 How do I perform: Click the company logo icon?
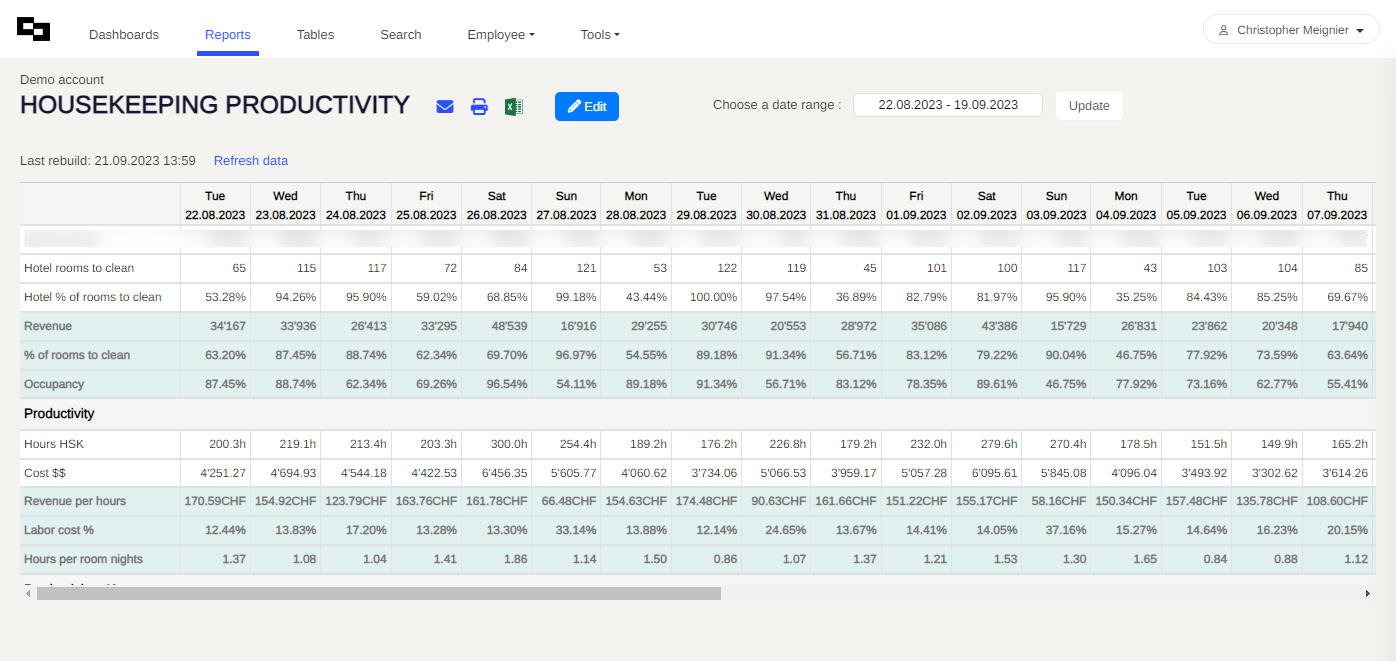(33, 29)
